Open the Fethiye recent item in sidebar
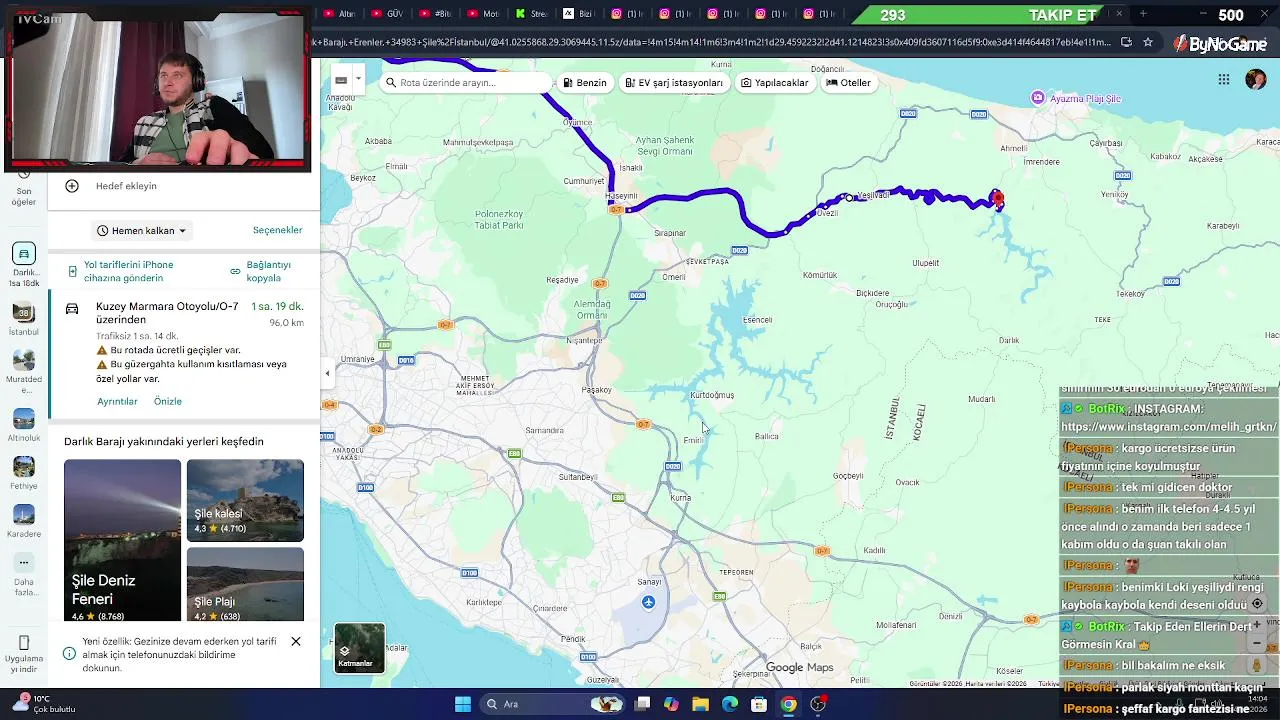 24,467
